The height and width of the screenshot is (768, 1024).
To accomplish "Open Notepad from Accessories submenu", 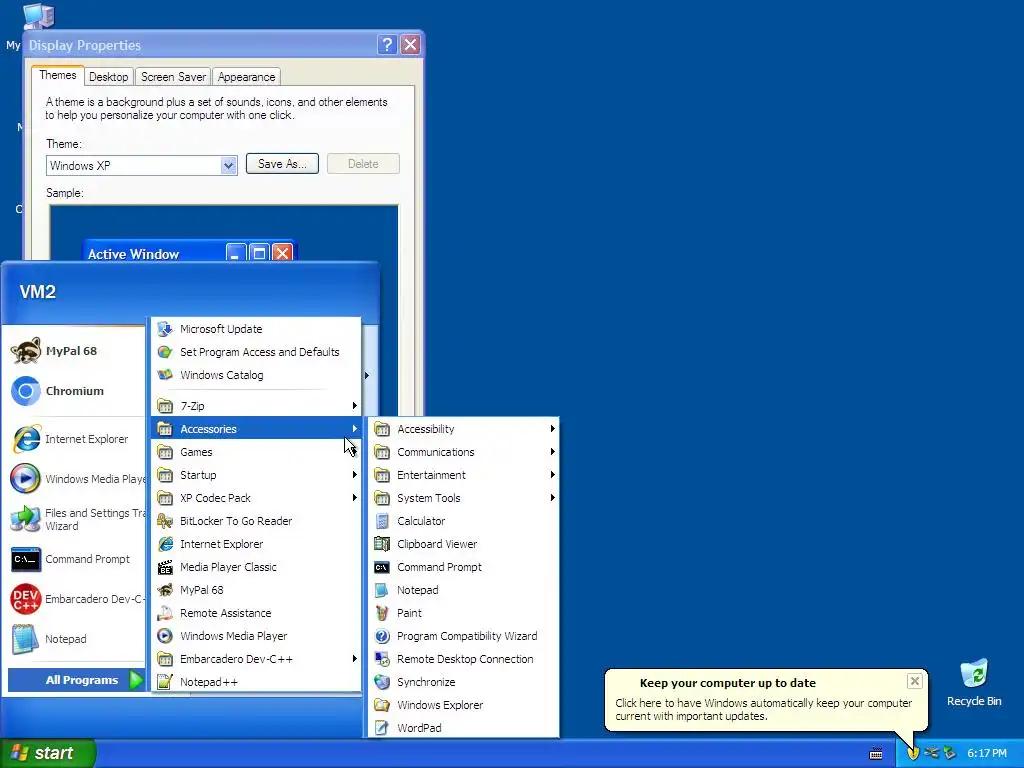I will [463, 590].
